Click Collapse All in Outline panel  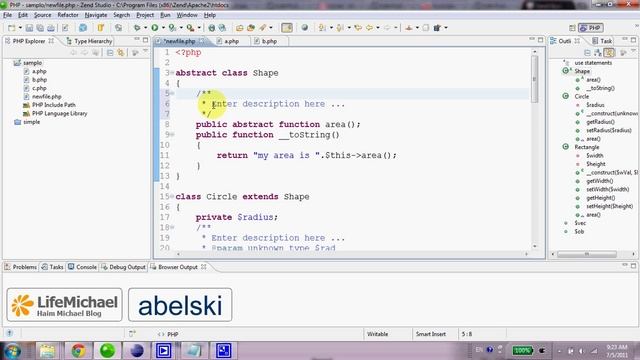tap(587, 53)
